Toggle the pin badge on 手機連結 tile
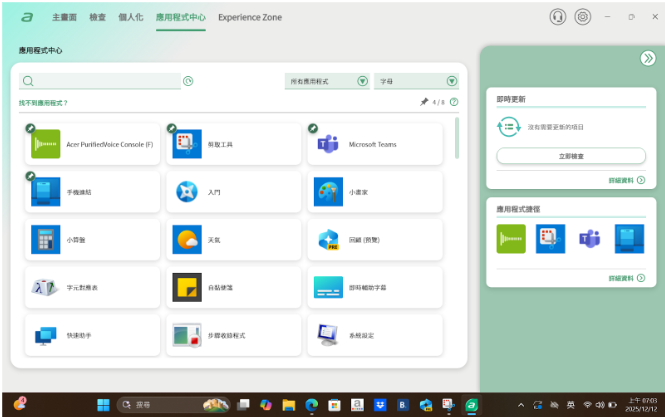The height and width of the screenshot is (417, 665). [x=31, y=176]
